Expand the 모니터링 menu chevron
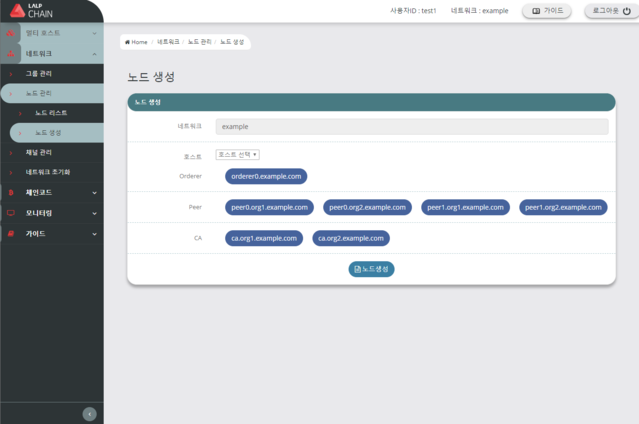Screen dimensions: 639x424 93,213
